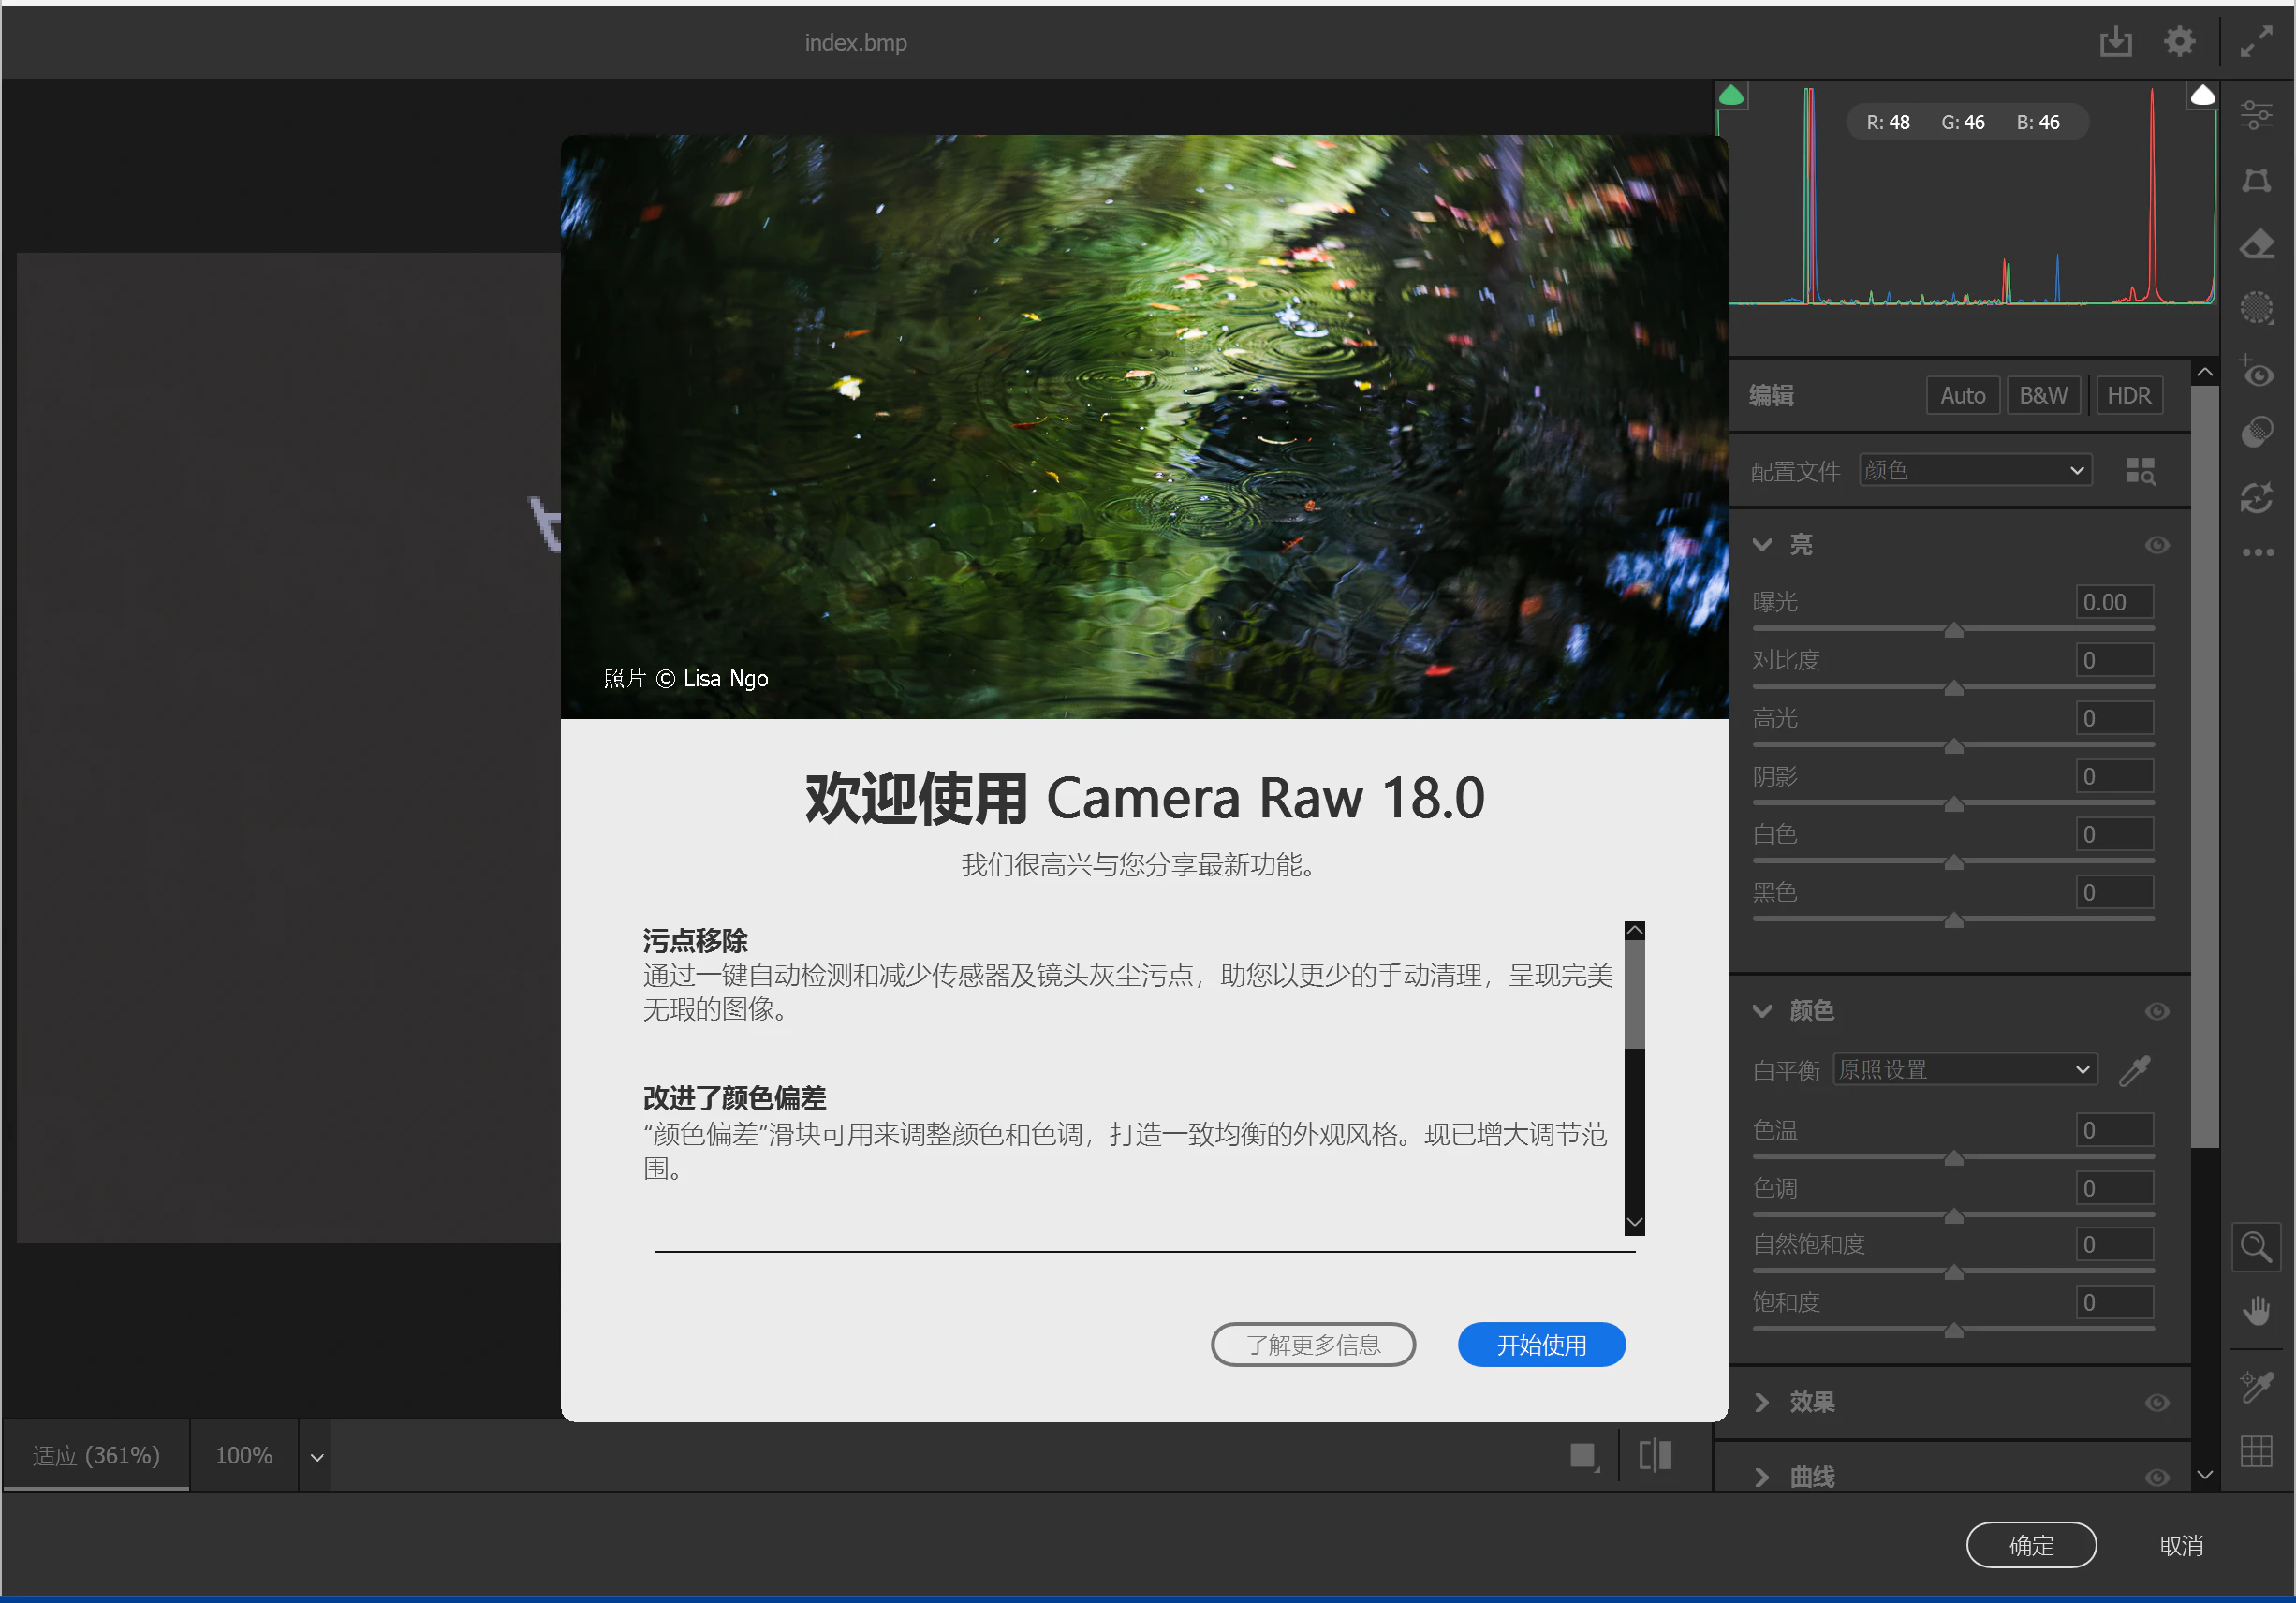Image resolution: width=2296 pixels, height=1603 pixels.
Task: Click the 了解更多信息 button
Action: pyautogui.click(x=1312, y=1344)
